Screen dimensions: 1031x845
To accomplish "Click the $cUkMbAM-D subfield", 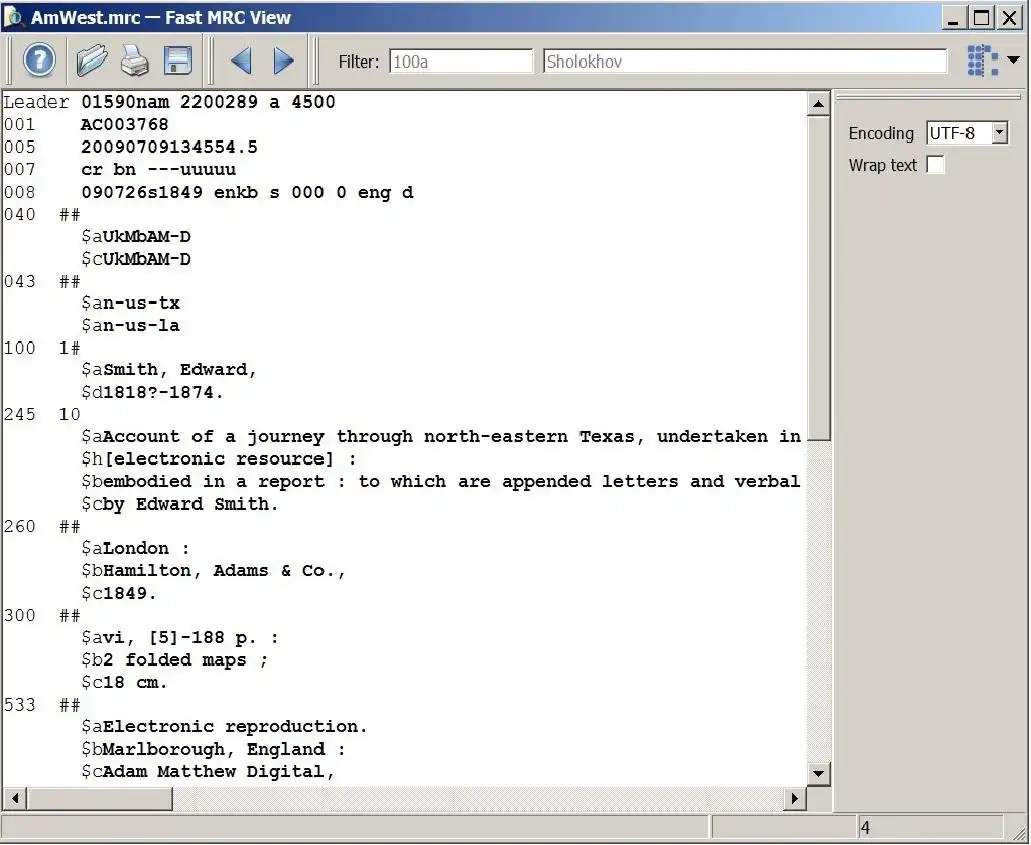I will point(135,258).
